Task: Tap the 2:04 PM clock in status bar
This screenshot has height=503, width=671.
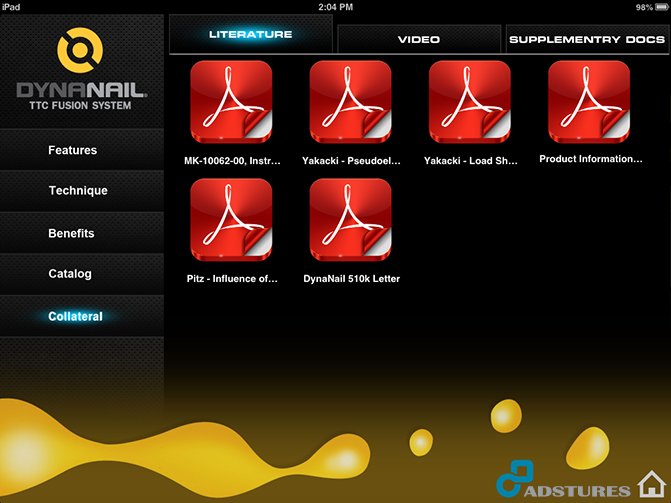Action: pos(336,7)
